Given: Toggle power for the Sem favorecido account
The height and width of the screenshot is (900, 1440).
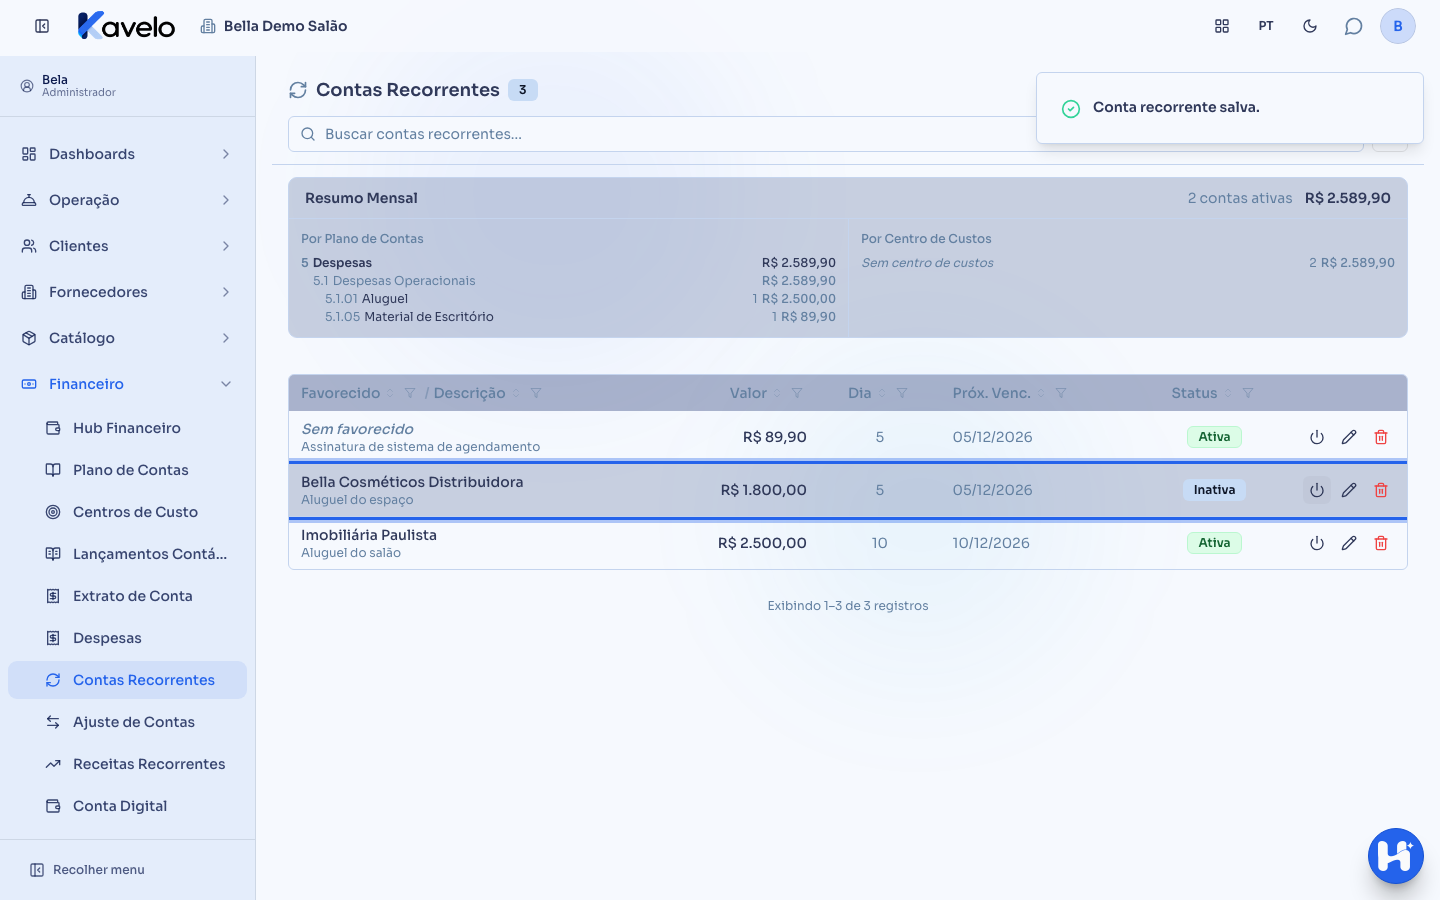Looking at the screenshot, I should 1317,437.
